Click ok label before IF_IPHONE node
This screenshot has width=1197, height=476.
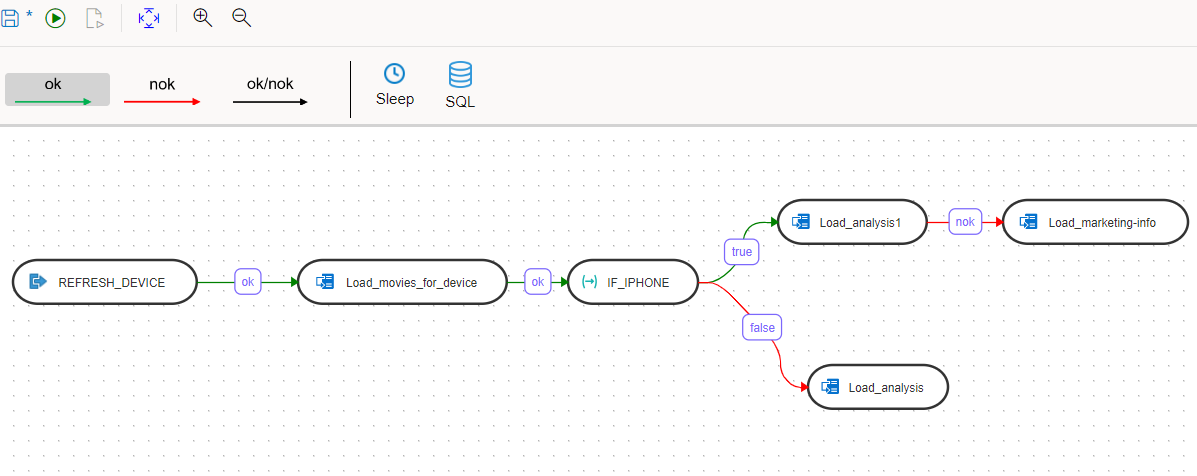point(537,282)
